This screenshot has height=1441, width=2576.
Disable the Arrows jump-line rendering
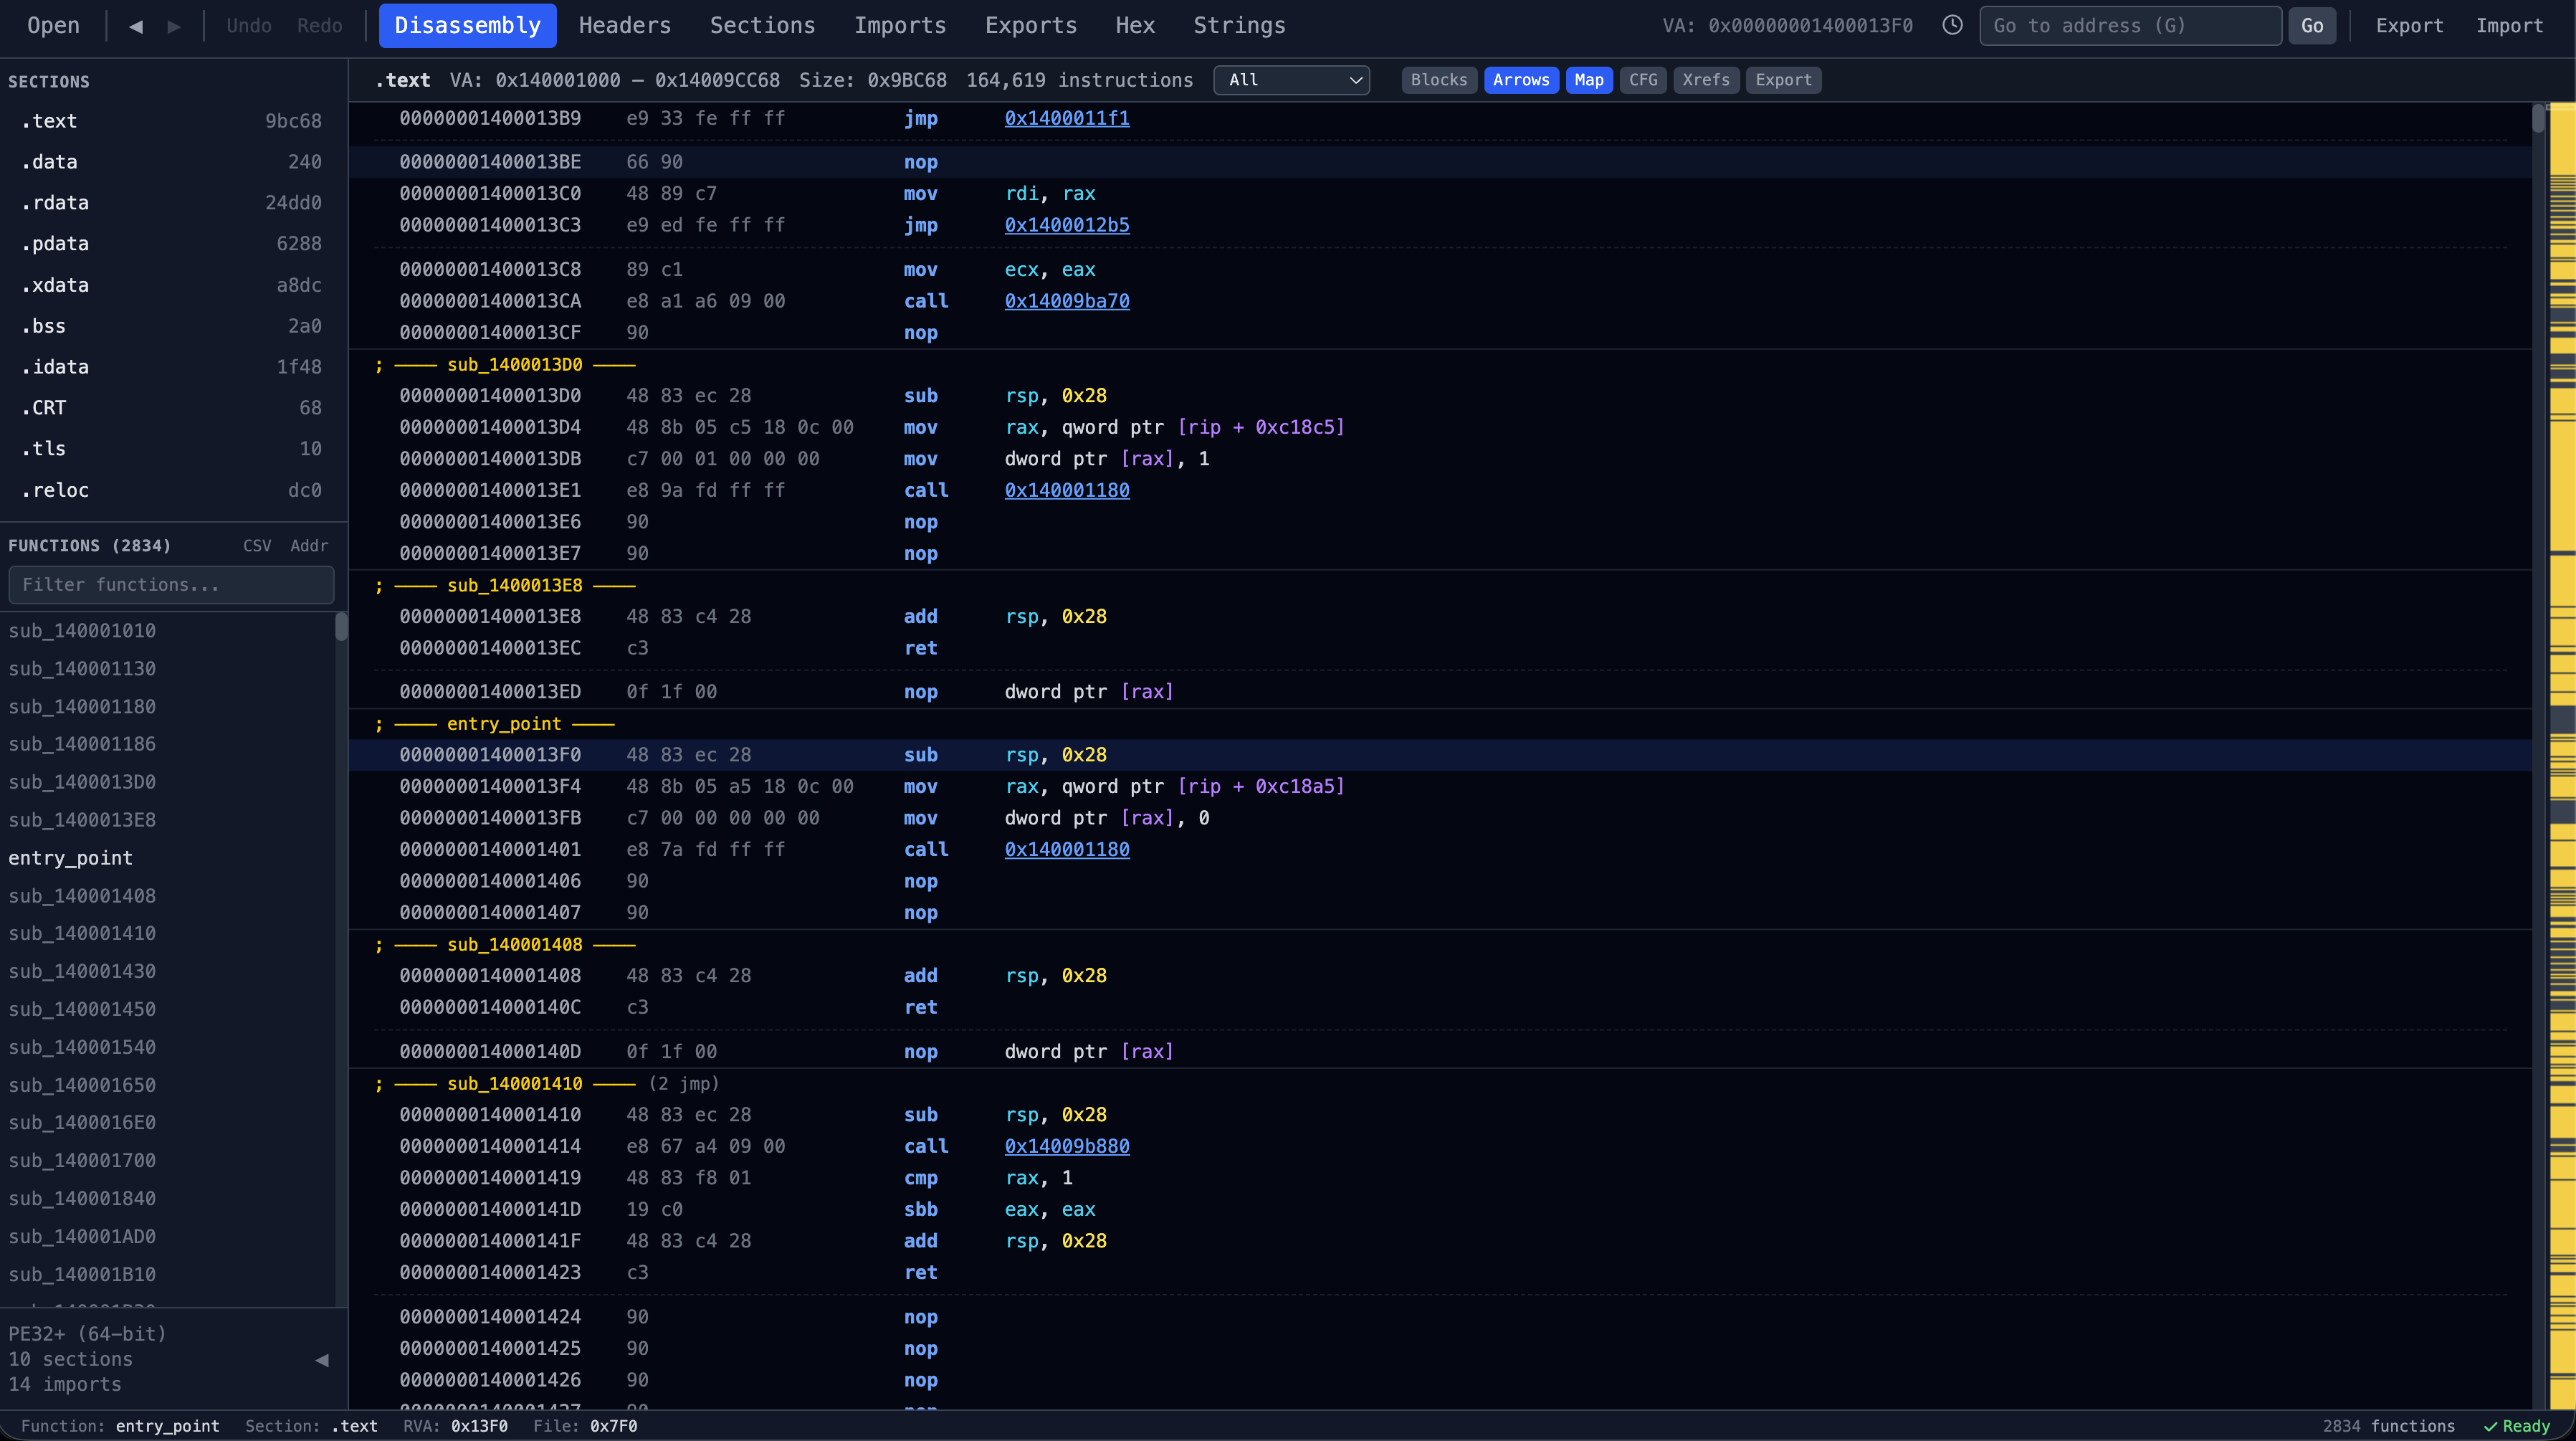[1521, 80]
